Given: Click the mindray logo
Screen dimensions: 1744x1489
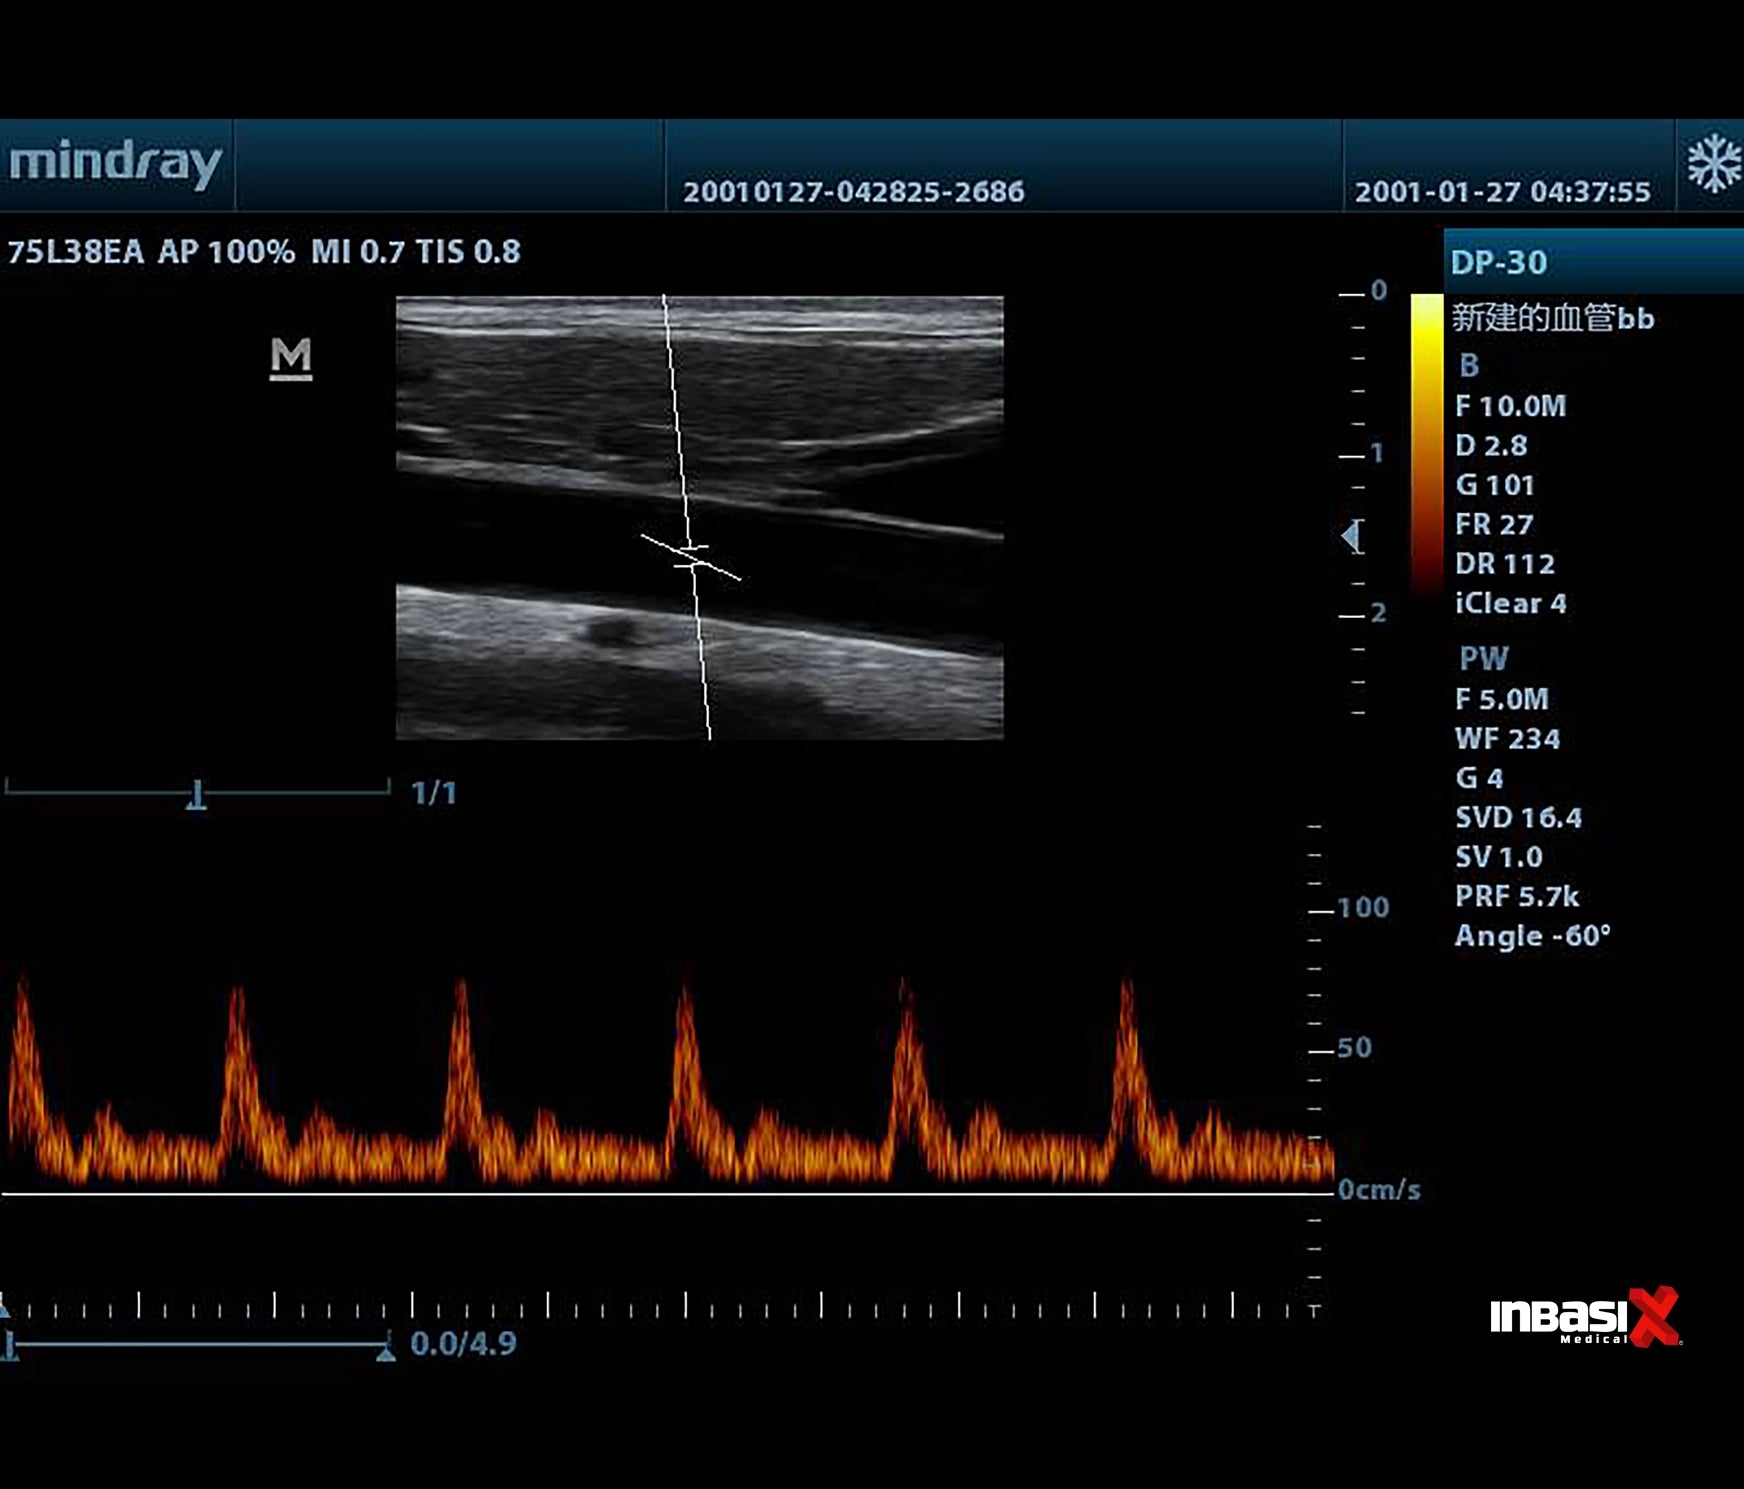Looking at the screenshot, I should tap(115, 162).
